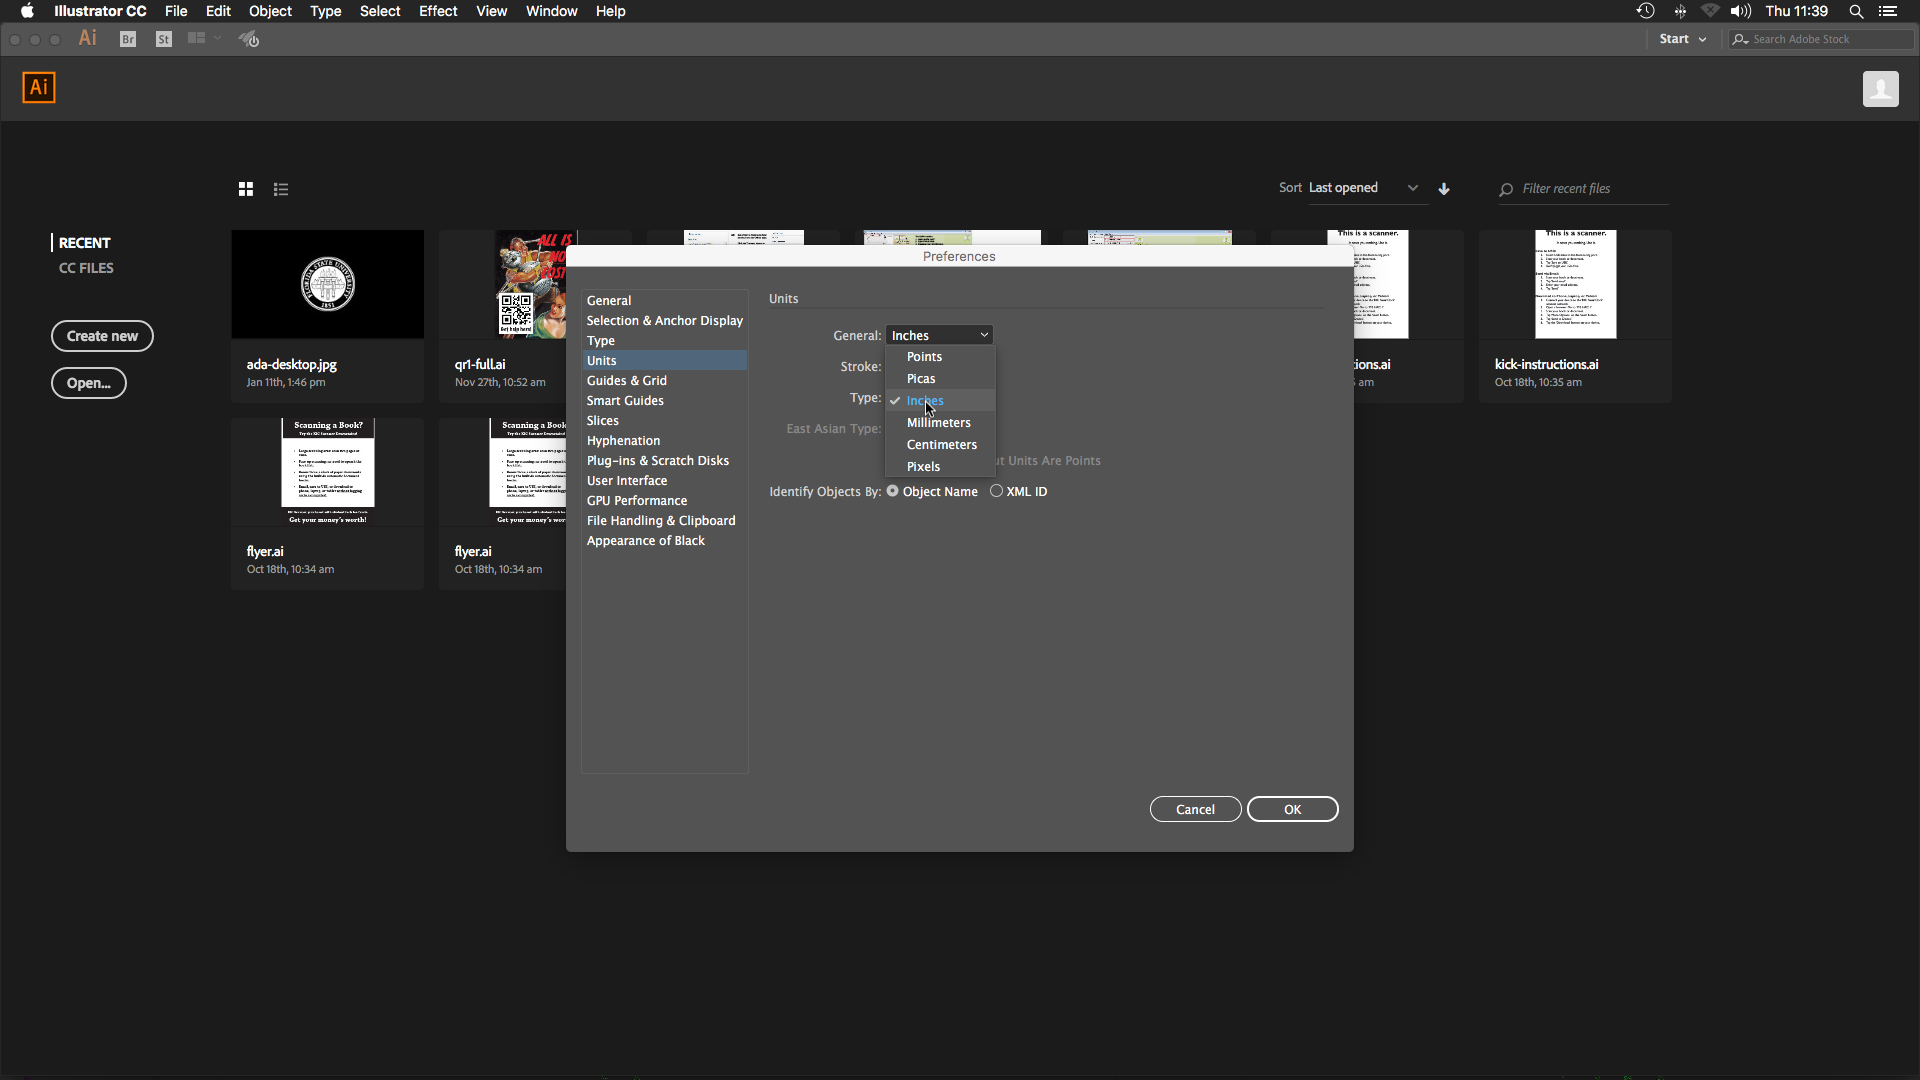
Task: Reverse sort order with arrow icon
Action: coord(1444,188)
